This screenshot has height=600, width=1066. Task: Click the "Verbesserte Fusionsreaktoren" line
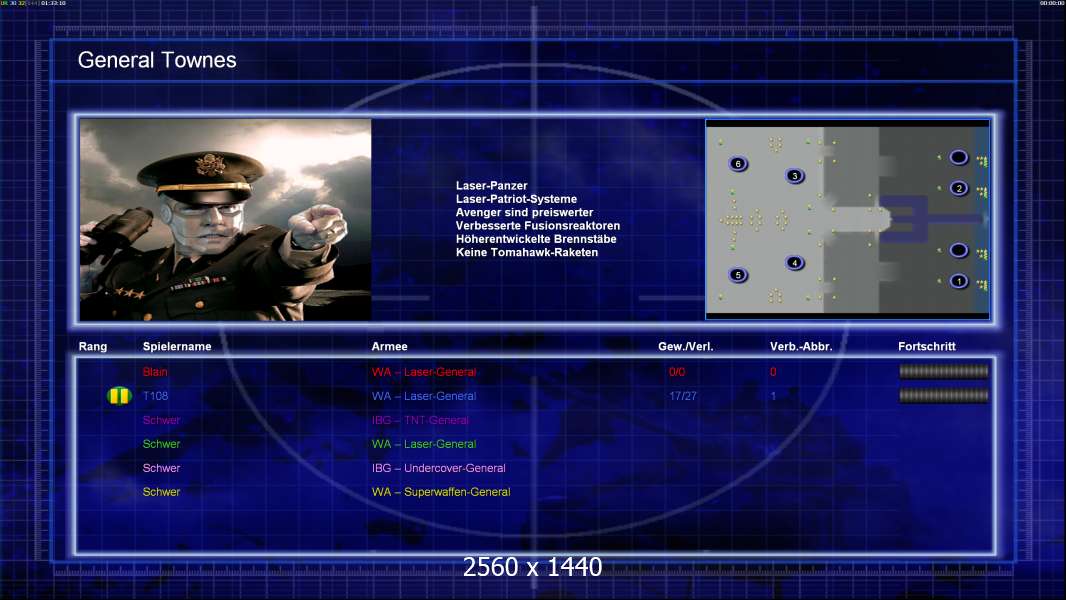(x=538, y=226)
